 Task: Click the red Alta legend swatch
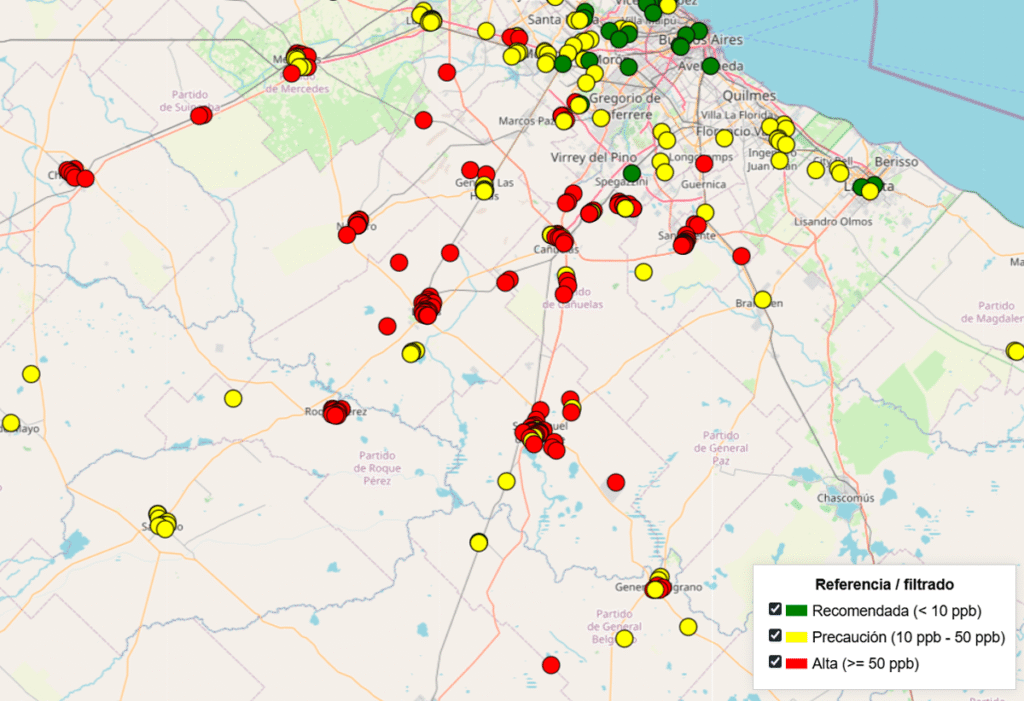tap(796, 663)
